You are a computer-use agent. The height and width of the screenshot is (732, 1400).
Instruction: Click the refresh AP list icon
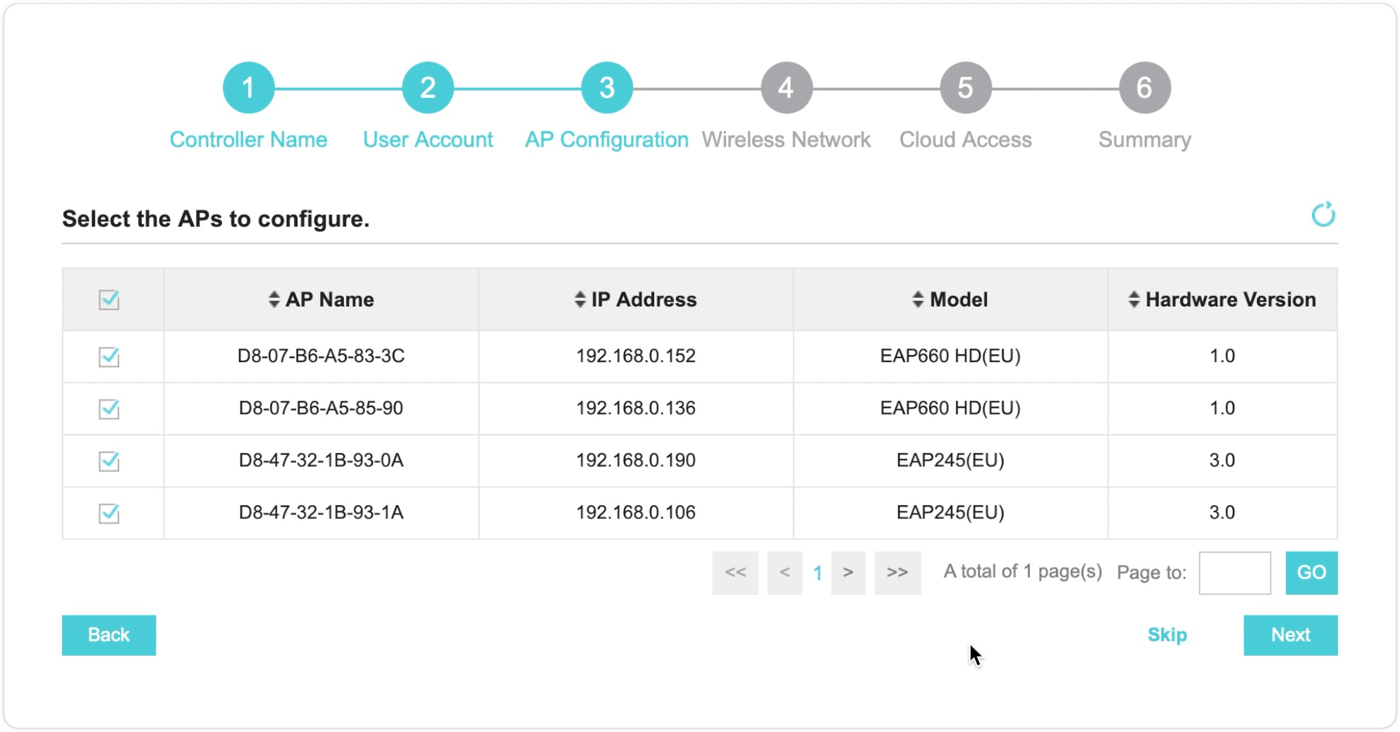[1323, 215]
